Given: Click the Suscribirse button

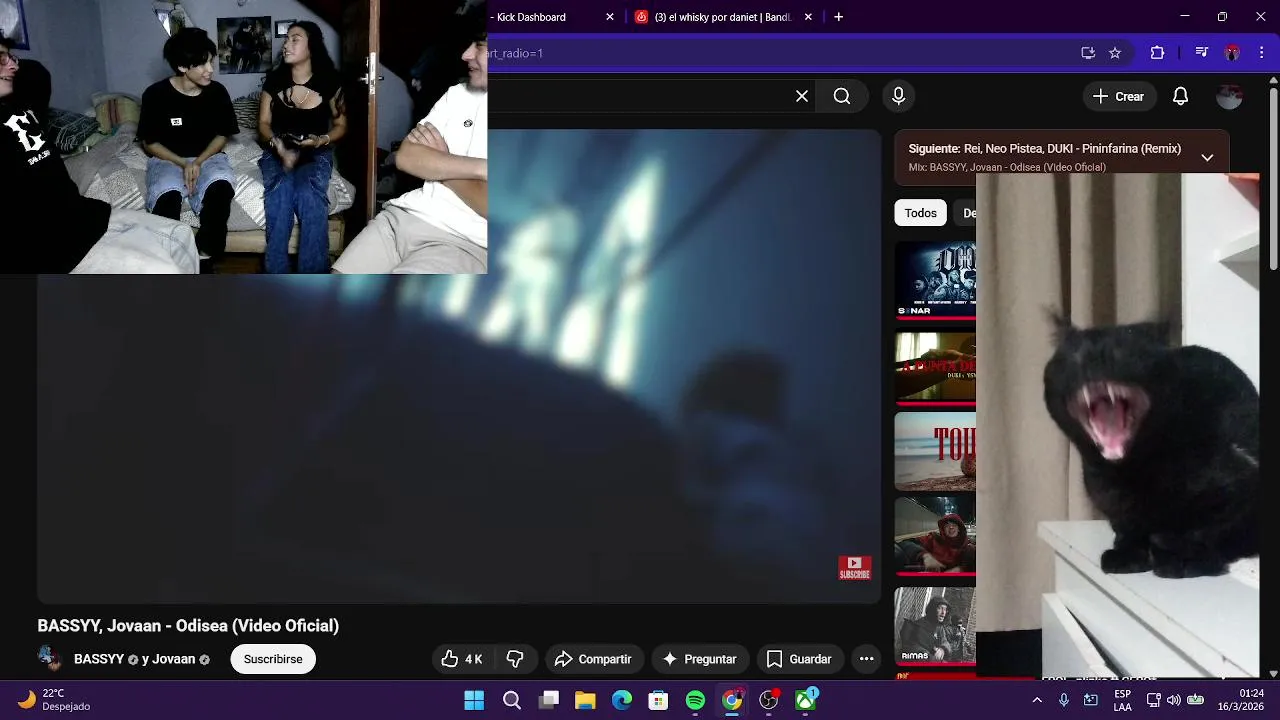Looking at the screenshot, I should (273, 659).
